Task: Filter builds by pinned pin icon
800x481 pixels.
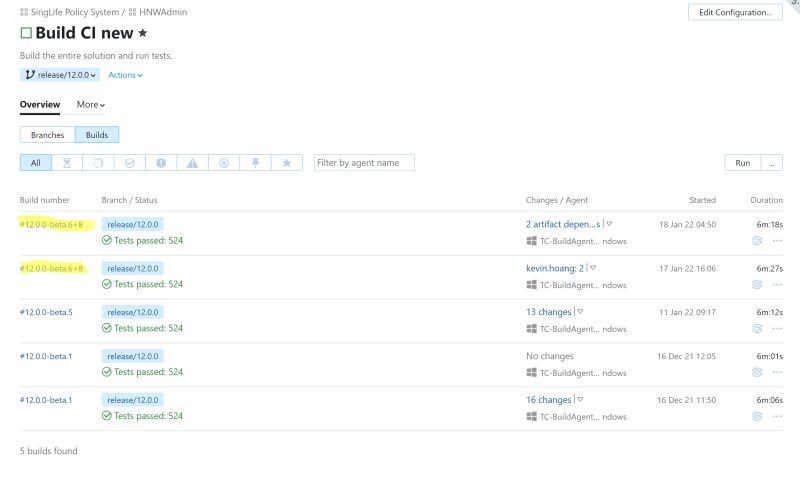Action: (x=255, y=163)
